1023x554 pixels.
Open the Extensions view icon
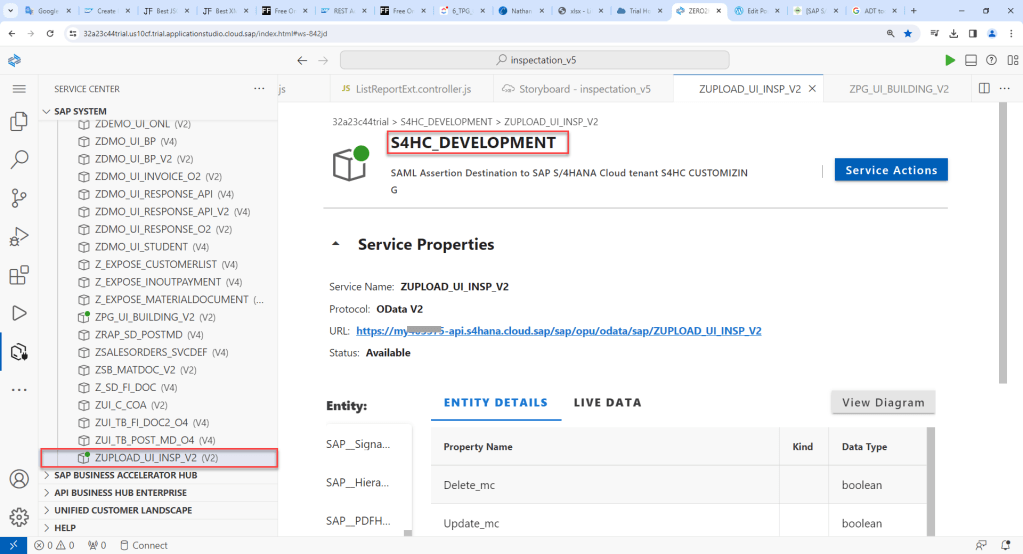pyautogui.click(x=18, y=275)
